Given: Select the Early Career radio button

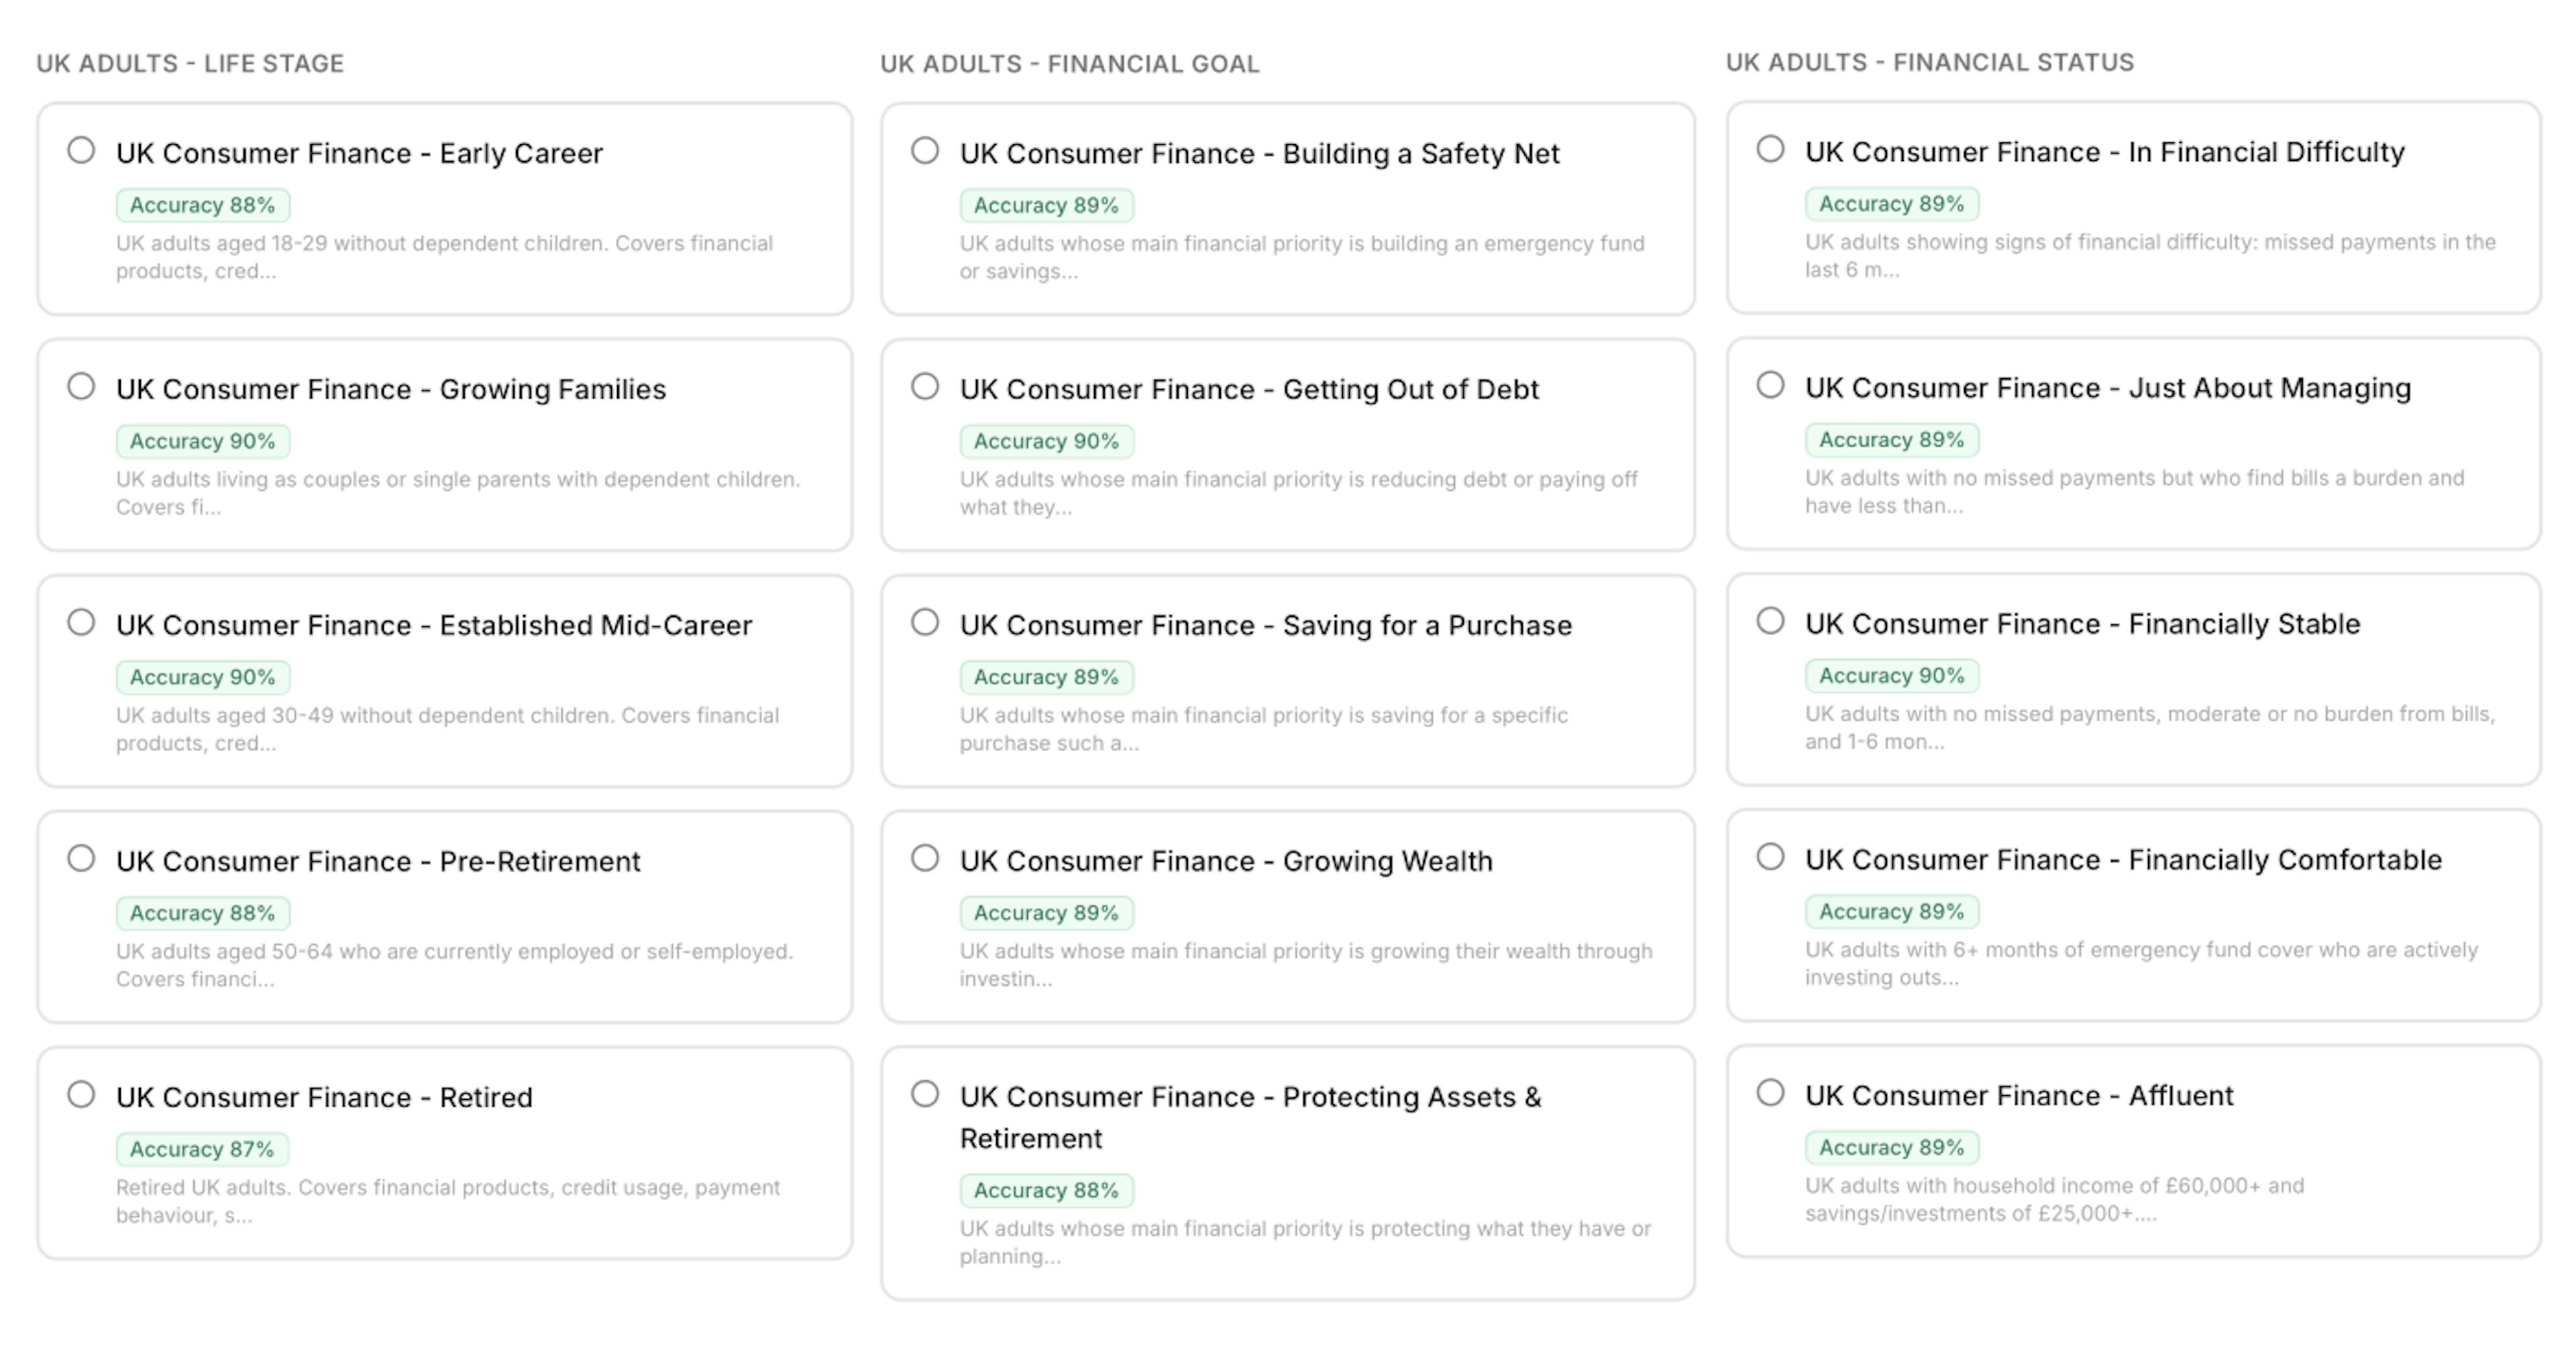Looking at the screenshot, I should coord(81,150).
